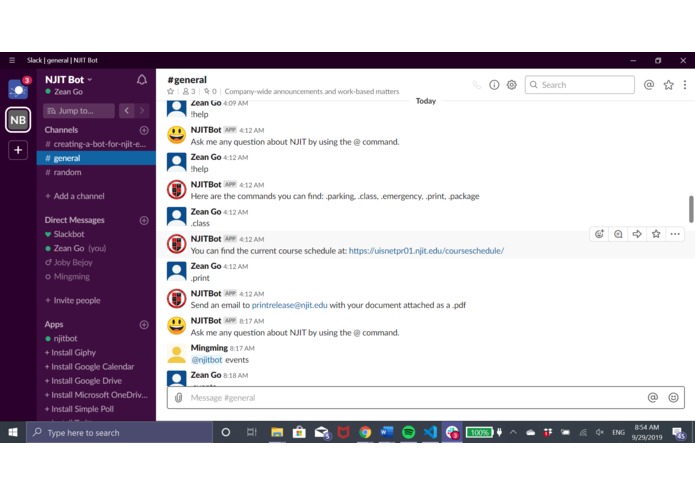Start a call with phone icon

pyautogui.click(x=476, y=85)
